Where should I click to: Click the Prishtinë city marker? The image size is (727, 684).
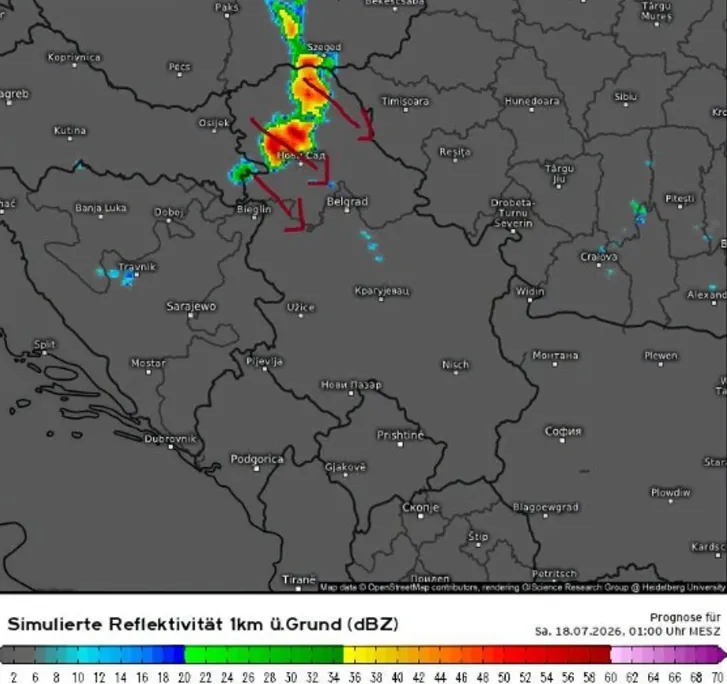tap(400, 444)
